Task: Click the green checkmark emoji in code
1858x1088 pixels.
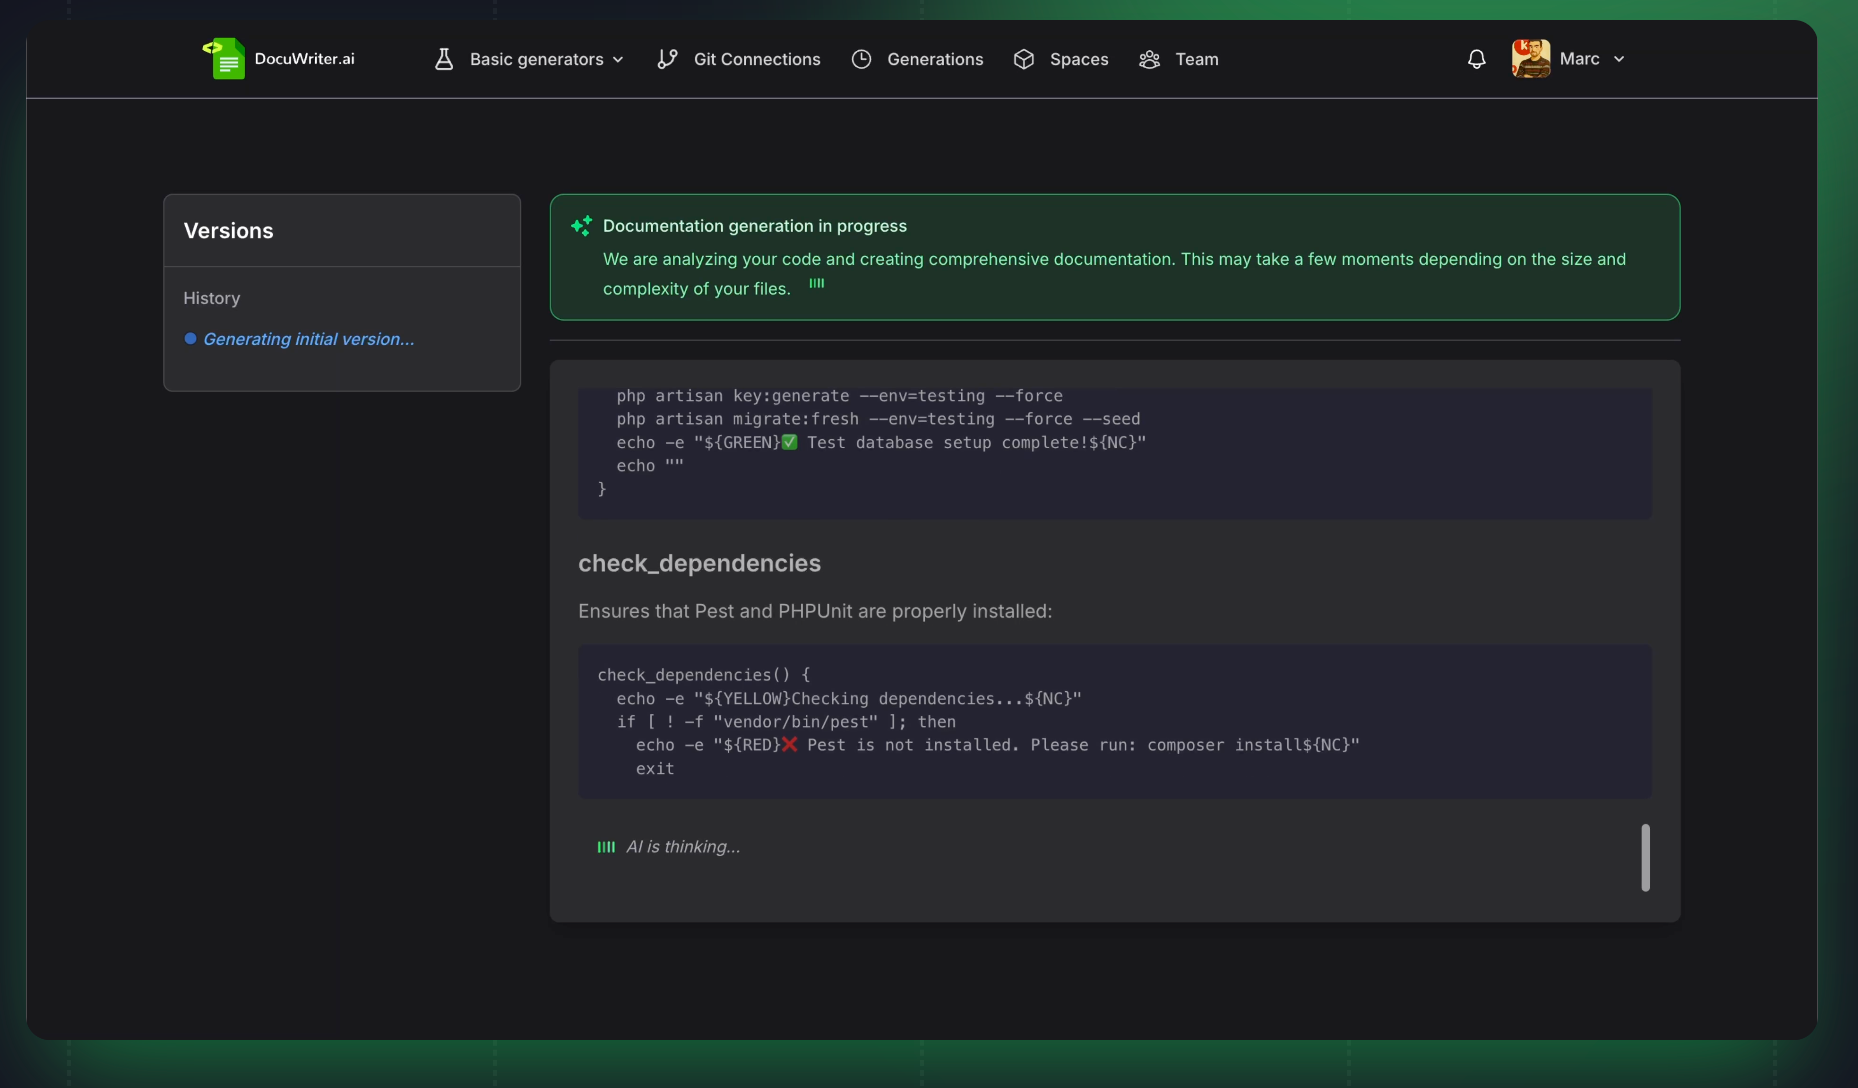Action: [789, 442]
